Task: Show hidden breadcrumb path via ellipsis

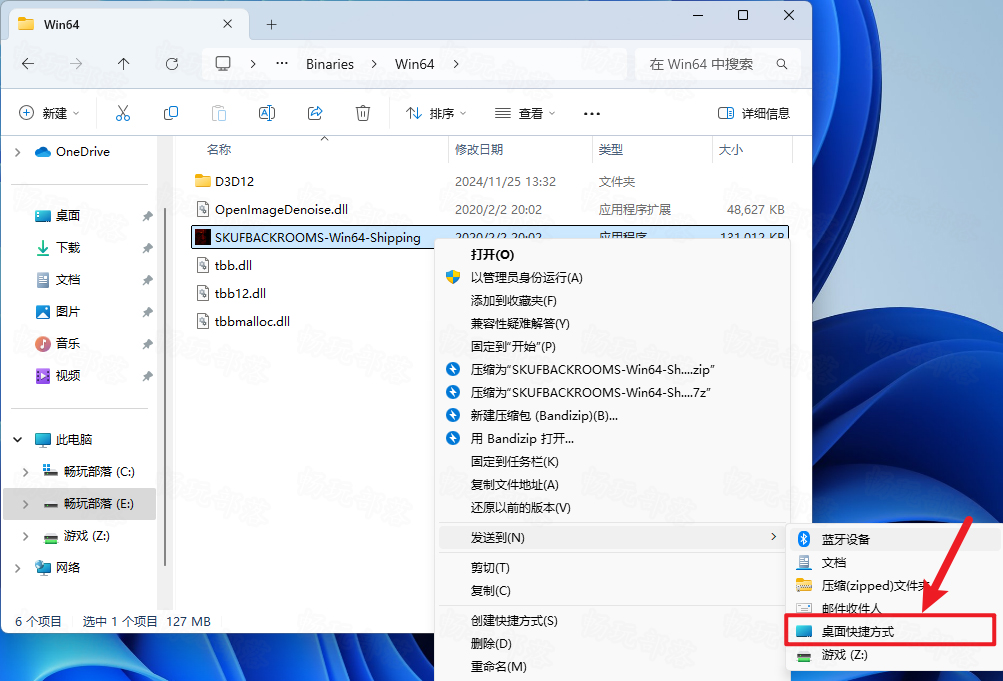Action: point(281,64)
